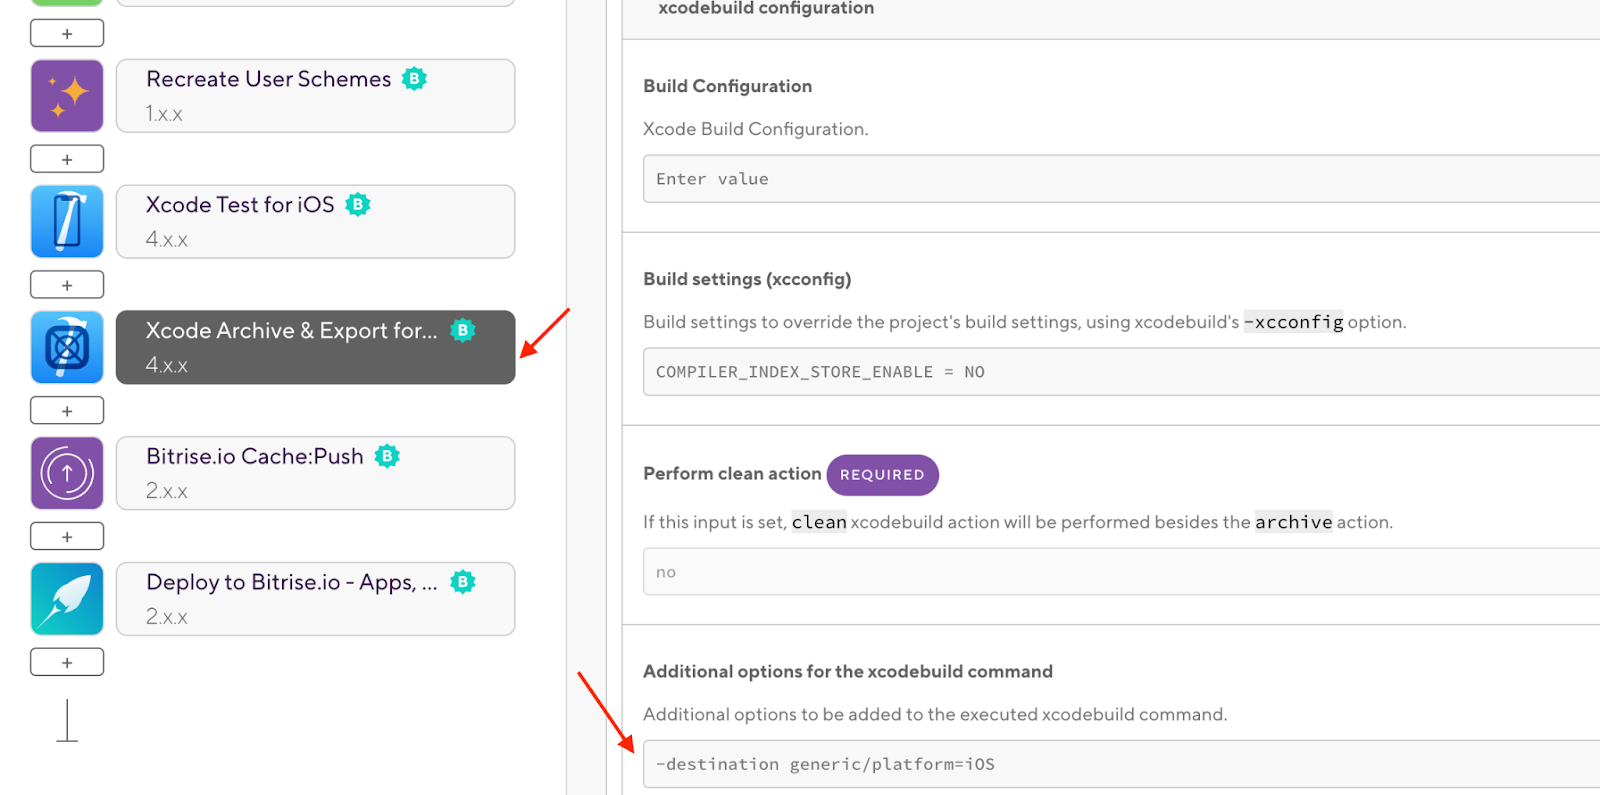Select the Xcode Archive & Export step card
Image resolution: width=1600 pixels, height=795 pixels.
click(315, 347)
